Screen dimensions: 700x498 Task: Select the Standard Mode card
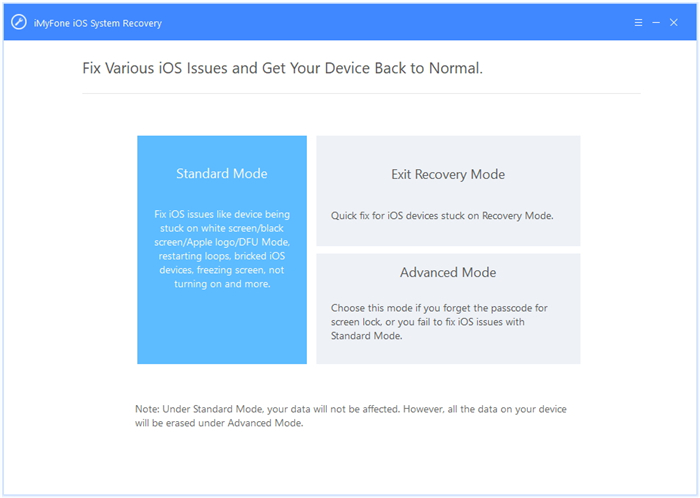click(x=222, y=249)
